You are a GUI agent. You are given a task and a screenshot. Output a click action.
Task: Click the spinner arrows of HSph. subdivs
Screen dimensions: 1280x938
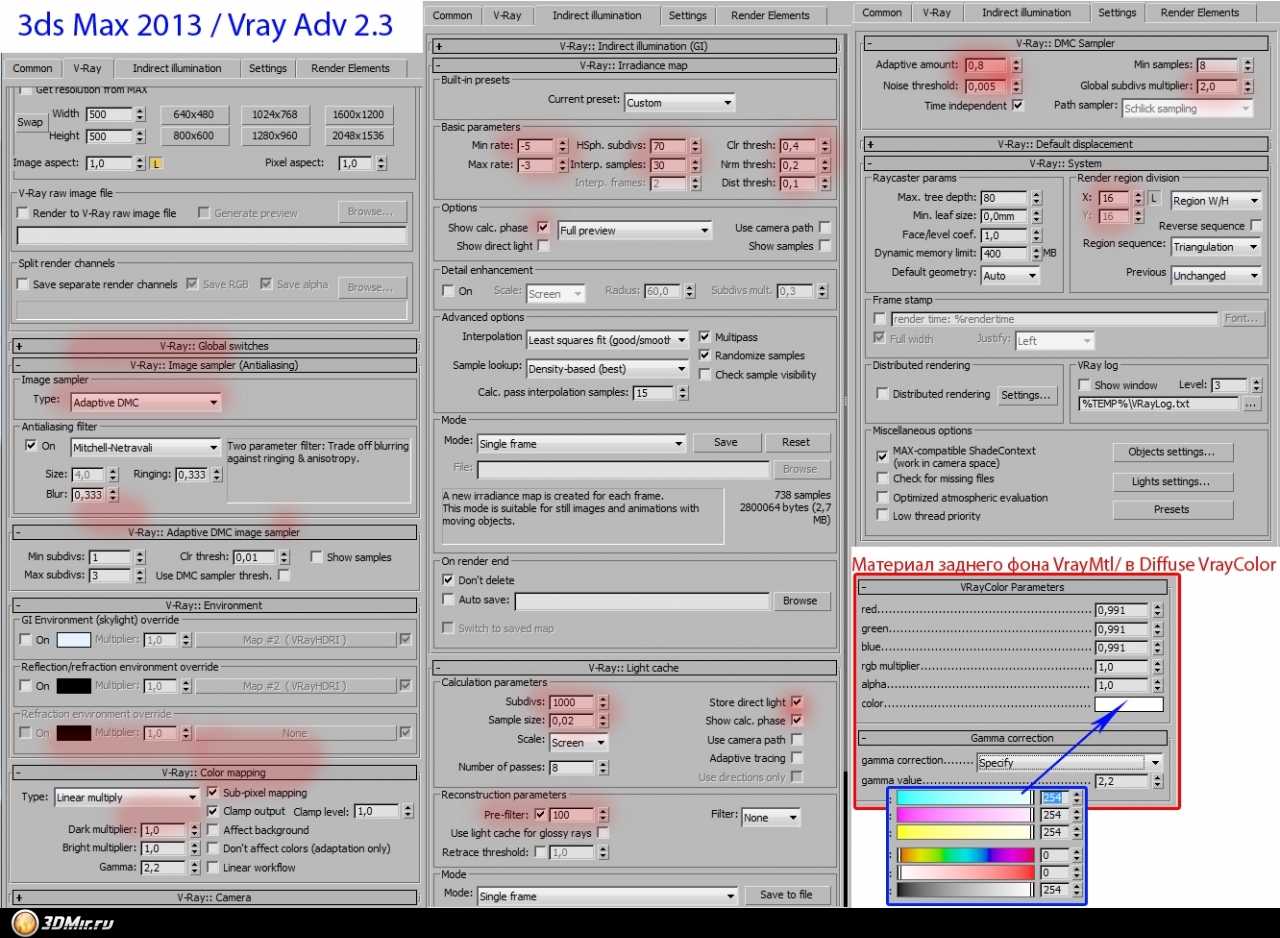pyautogui.click(x=696, y=146)
